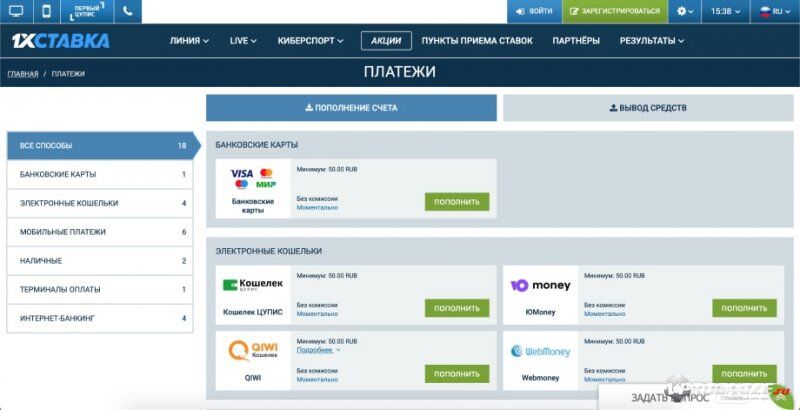This screenshot has height=410, width=800.
Task: Click the 1XСТАВКА logo
Action: pos(60,41)
